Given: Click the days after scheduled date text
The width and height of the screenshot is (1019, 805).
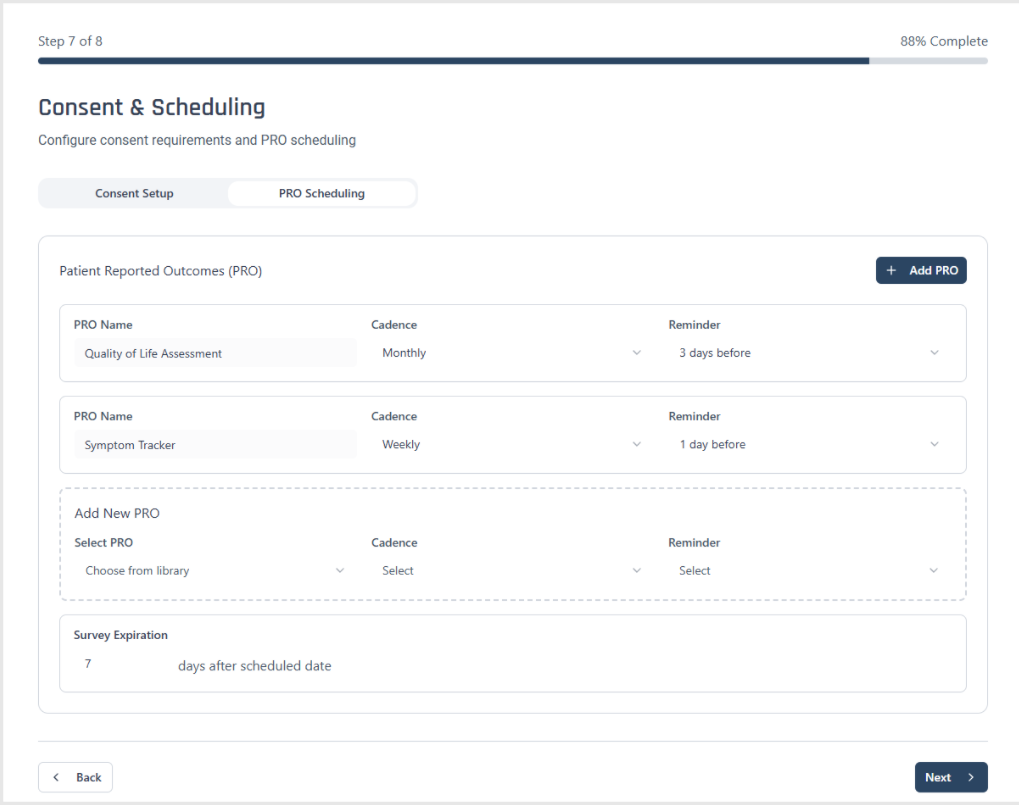Looking at the screenshot, I should click(x=255, y=666).
